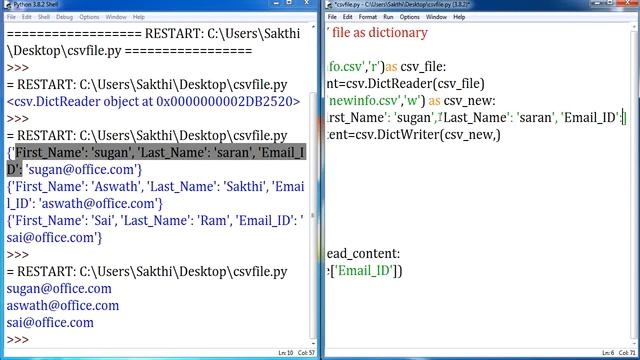This screenshot has width=640, height=360.
Task: Click Col: 57 status in Shell window
Action: (306, 353)
